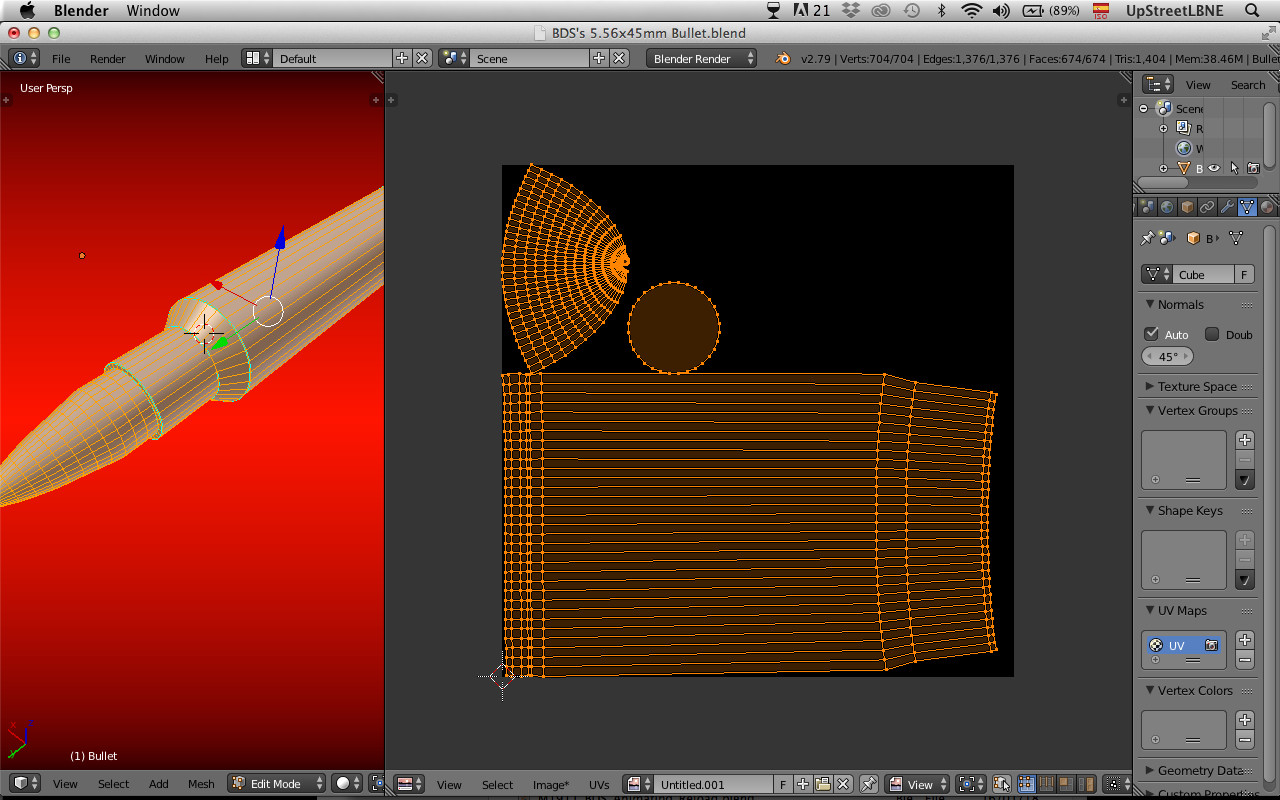This screenshot has width=1280, height=800.
Task: Delete the Default screen layout
Action: [x=422, y=58]
